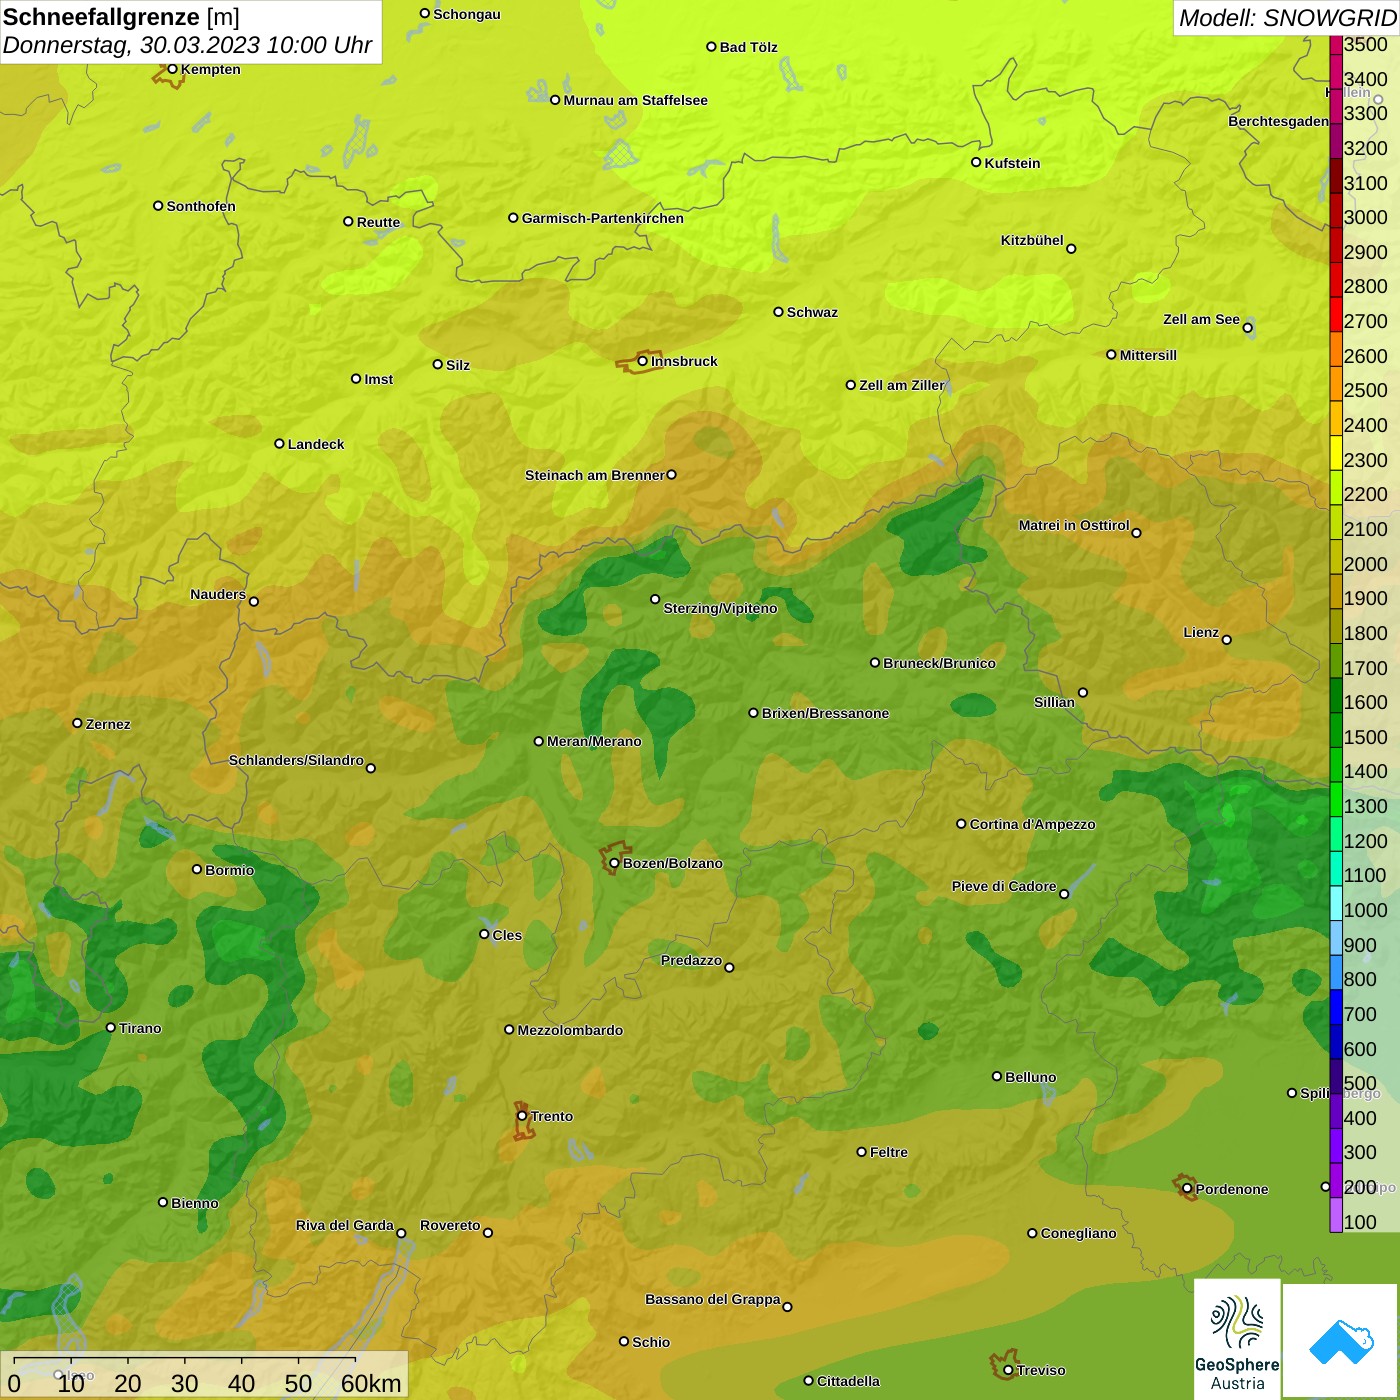Click the Matrei in Osttirol label
This screenshot has width=1400, height=1400.
[1074, 525]
